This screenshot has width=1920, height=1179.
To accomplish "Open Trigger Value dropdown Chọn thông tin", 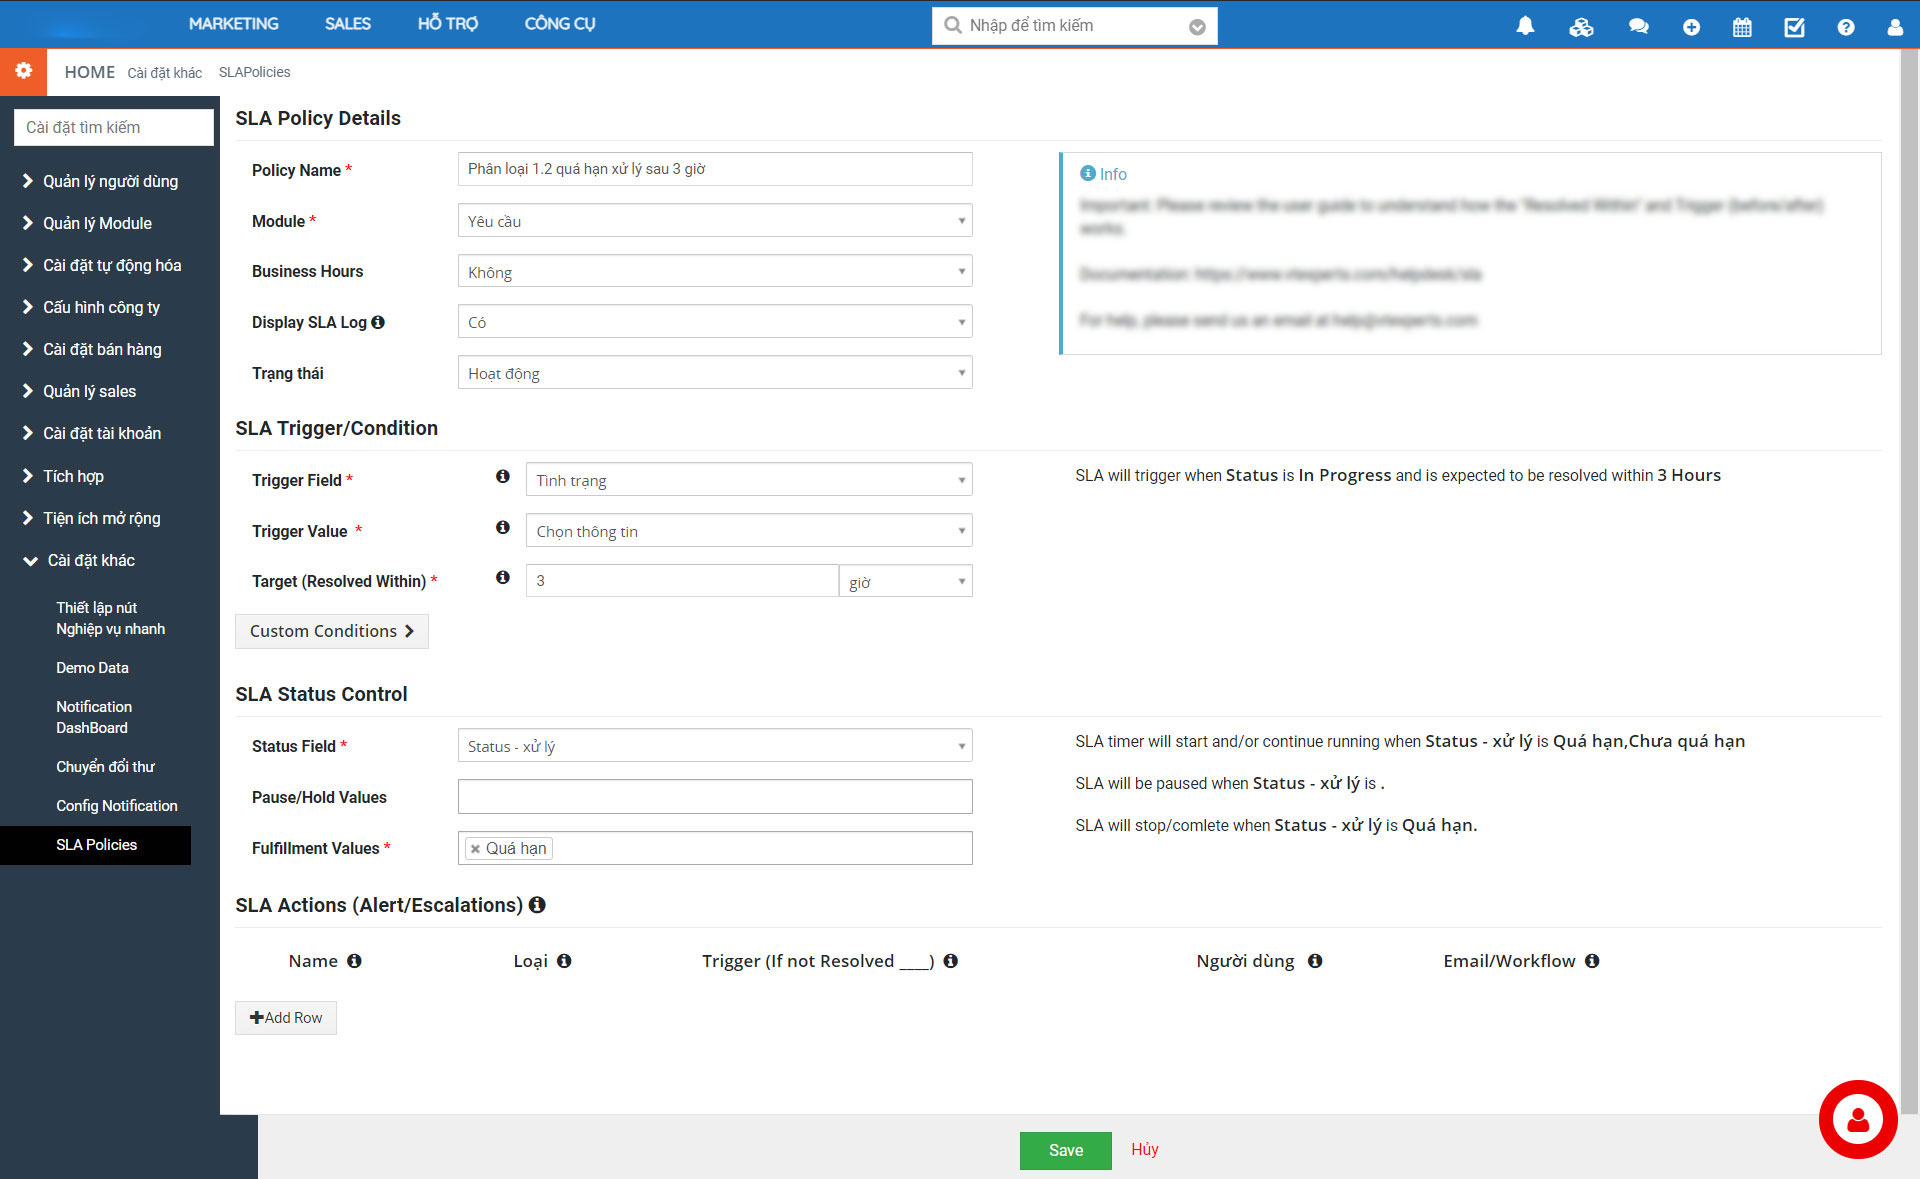I will tap(749, 531).
